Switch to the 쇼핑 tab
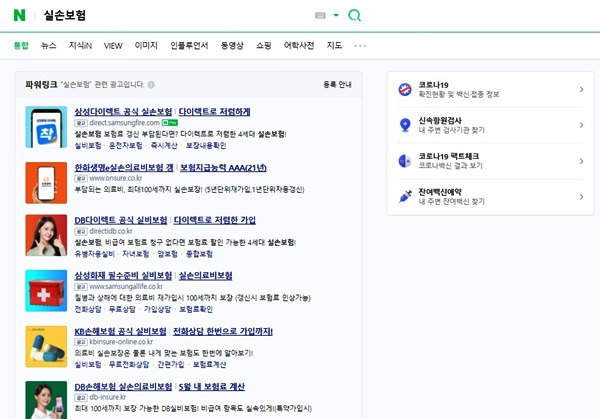This screenshot has height=419, width=600. [263, 46]
